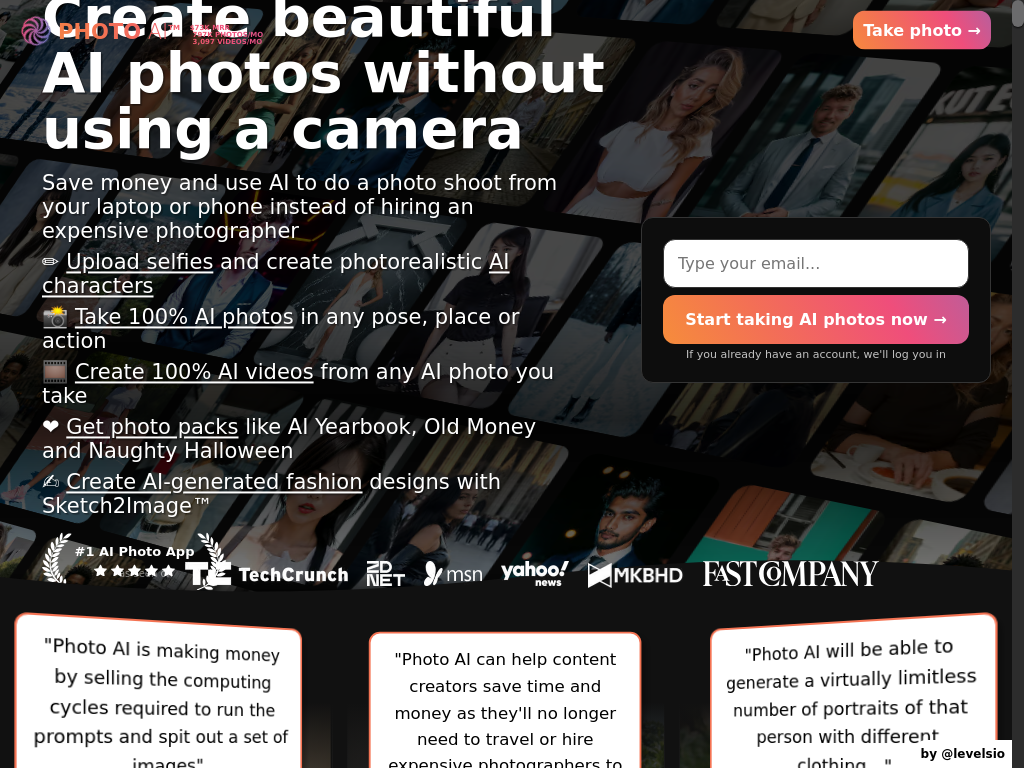This screenshot has width=1024, height=768.
Task: Click the ZDNet logo
Action: (385, 574)
